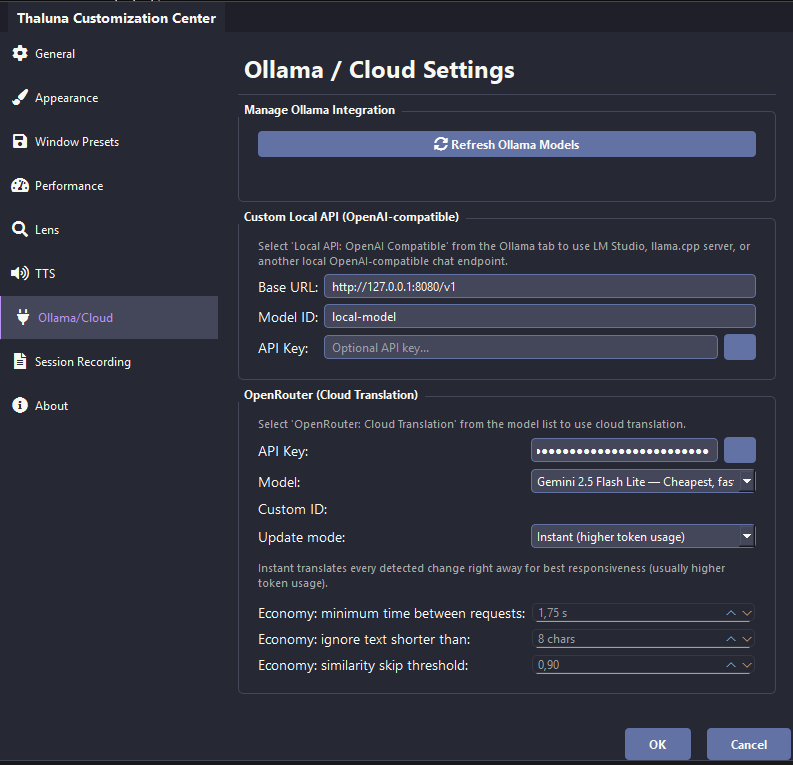793x765 pixels.
Task: Click the OpenRouter API Key password field
Action: click(x=624, y=451)
